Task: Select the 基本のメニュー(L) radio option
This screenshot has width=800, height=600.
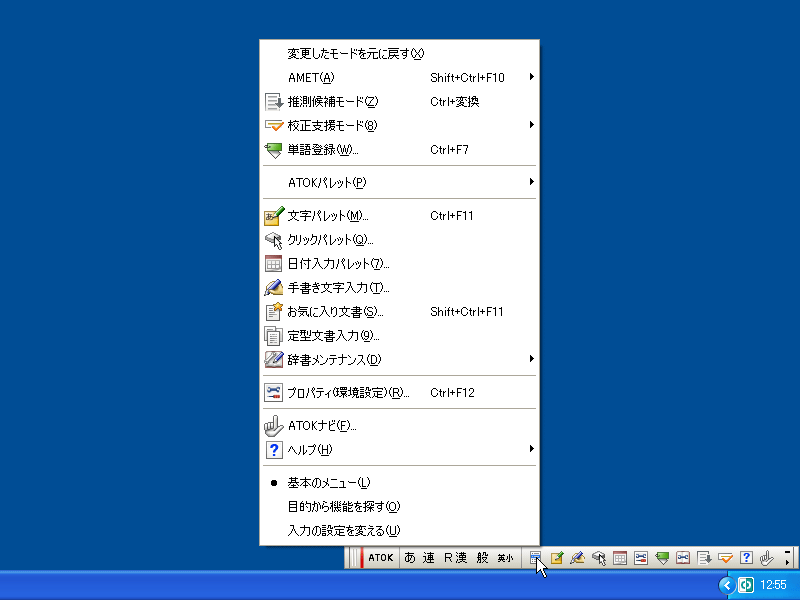Action: tap(399, 483)
